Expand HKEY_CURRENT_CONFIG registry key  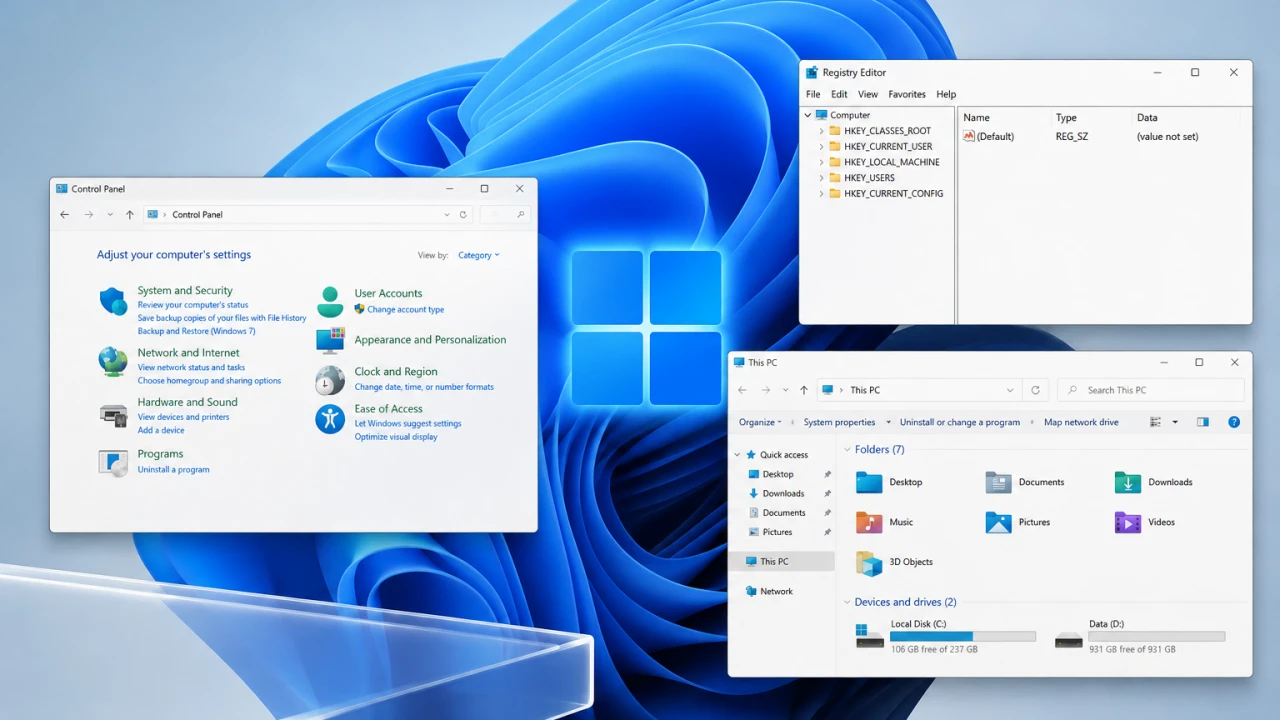pyautogui.click(x=822, y=193)
